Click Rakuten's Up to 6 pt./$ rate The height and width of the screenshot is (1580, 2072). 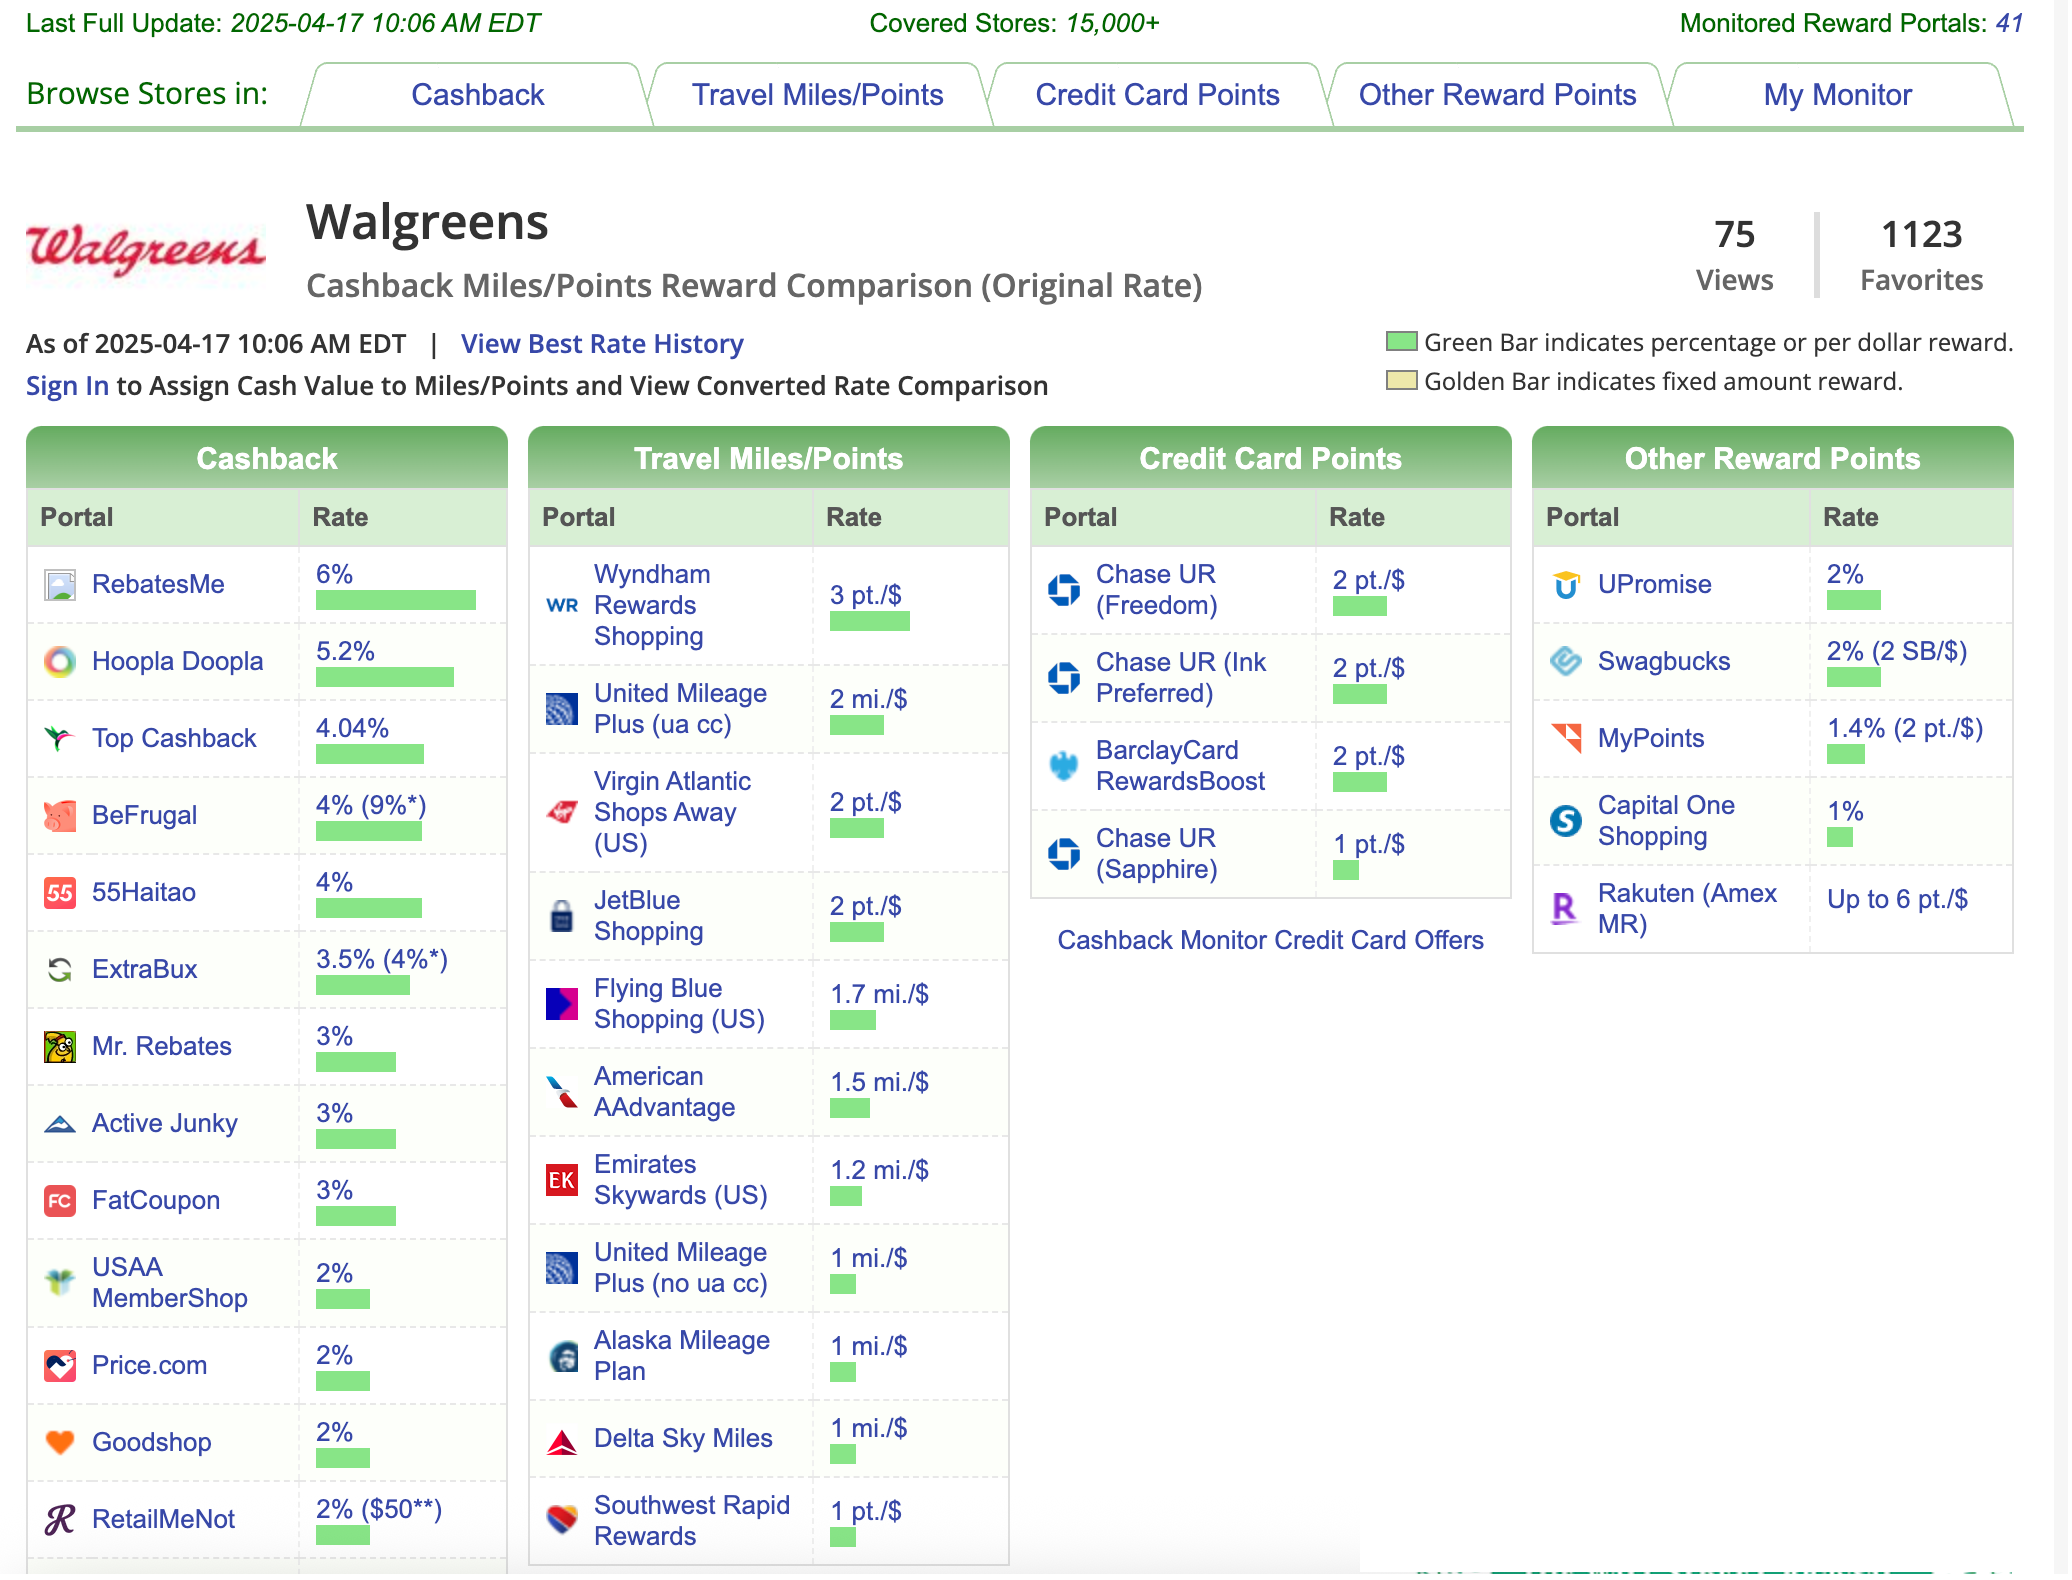click(x=1897, y=900)
